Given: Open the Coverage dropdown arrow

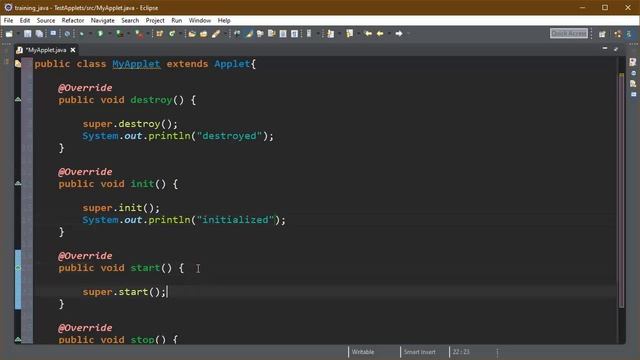Looking at the screenshot, I should coord(128,33).
